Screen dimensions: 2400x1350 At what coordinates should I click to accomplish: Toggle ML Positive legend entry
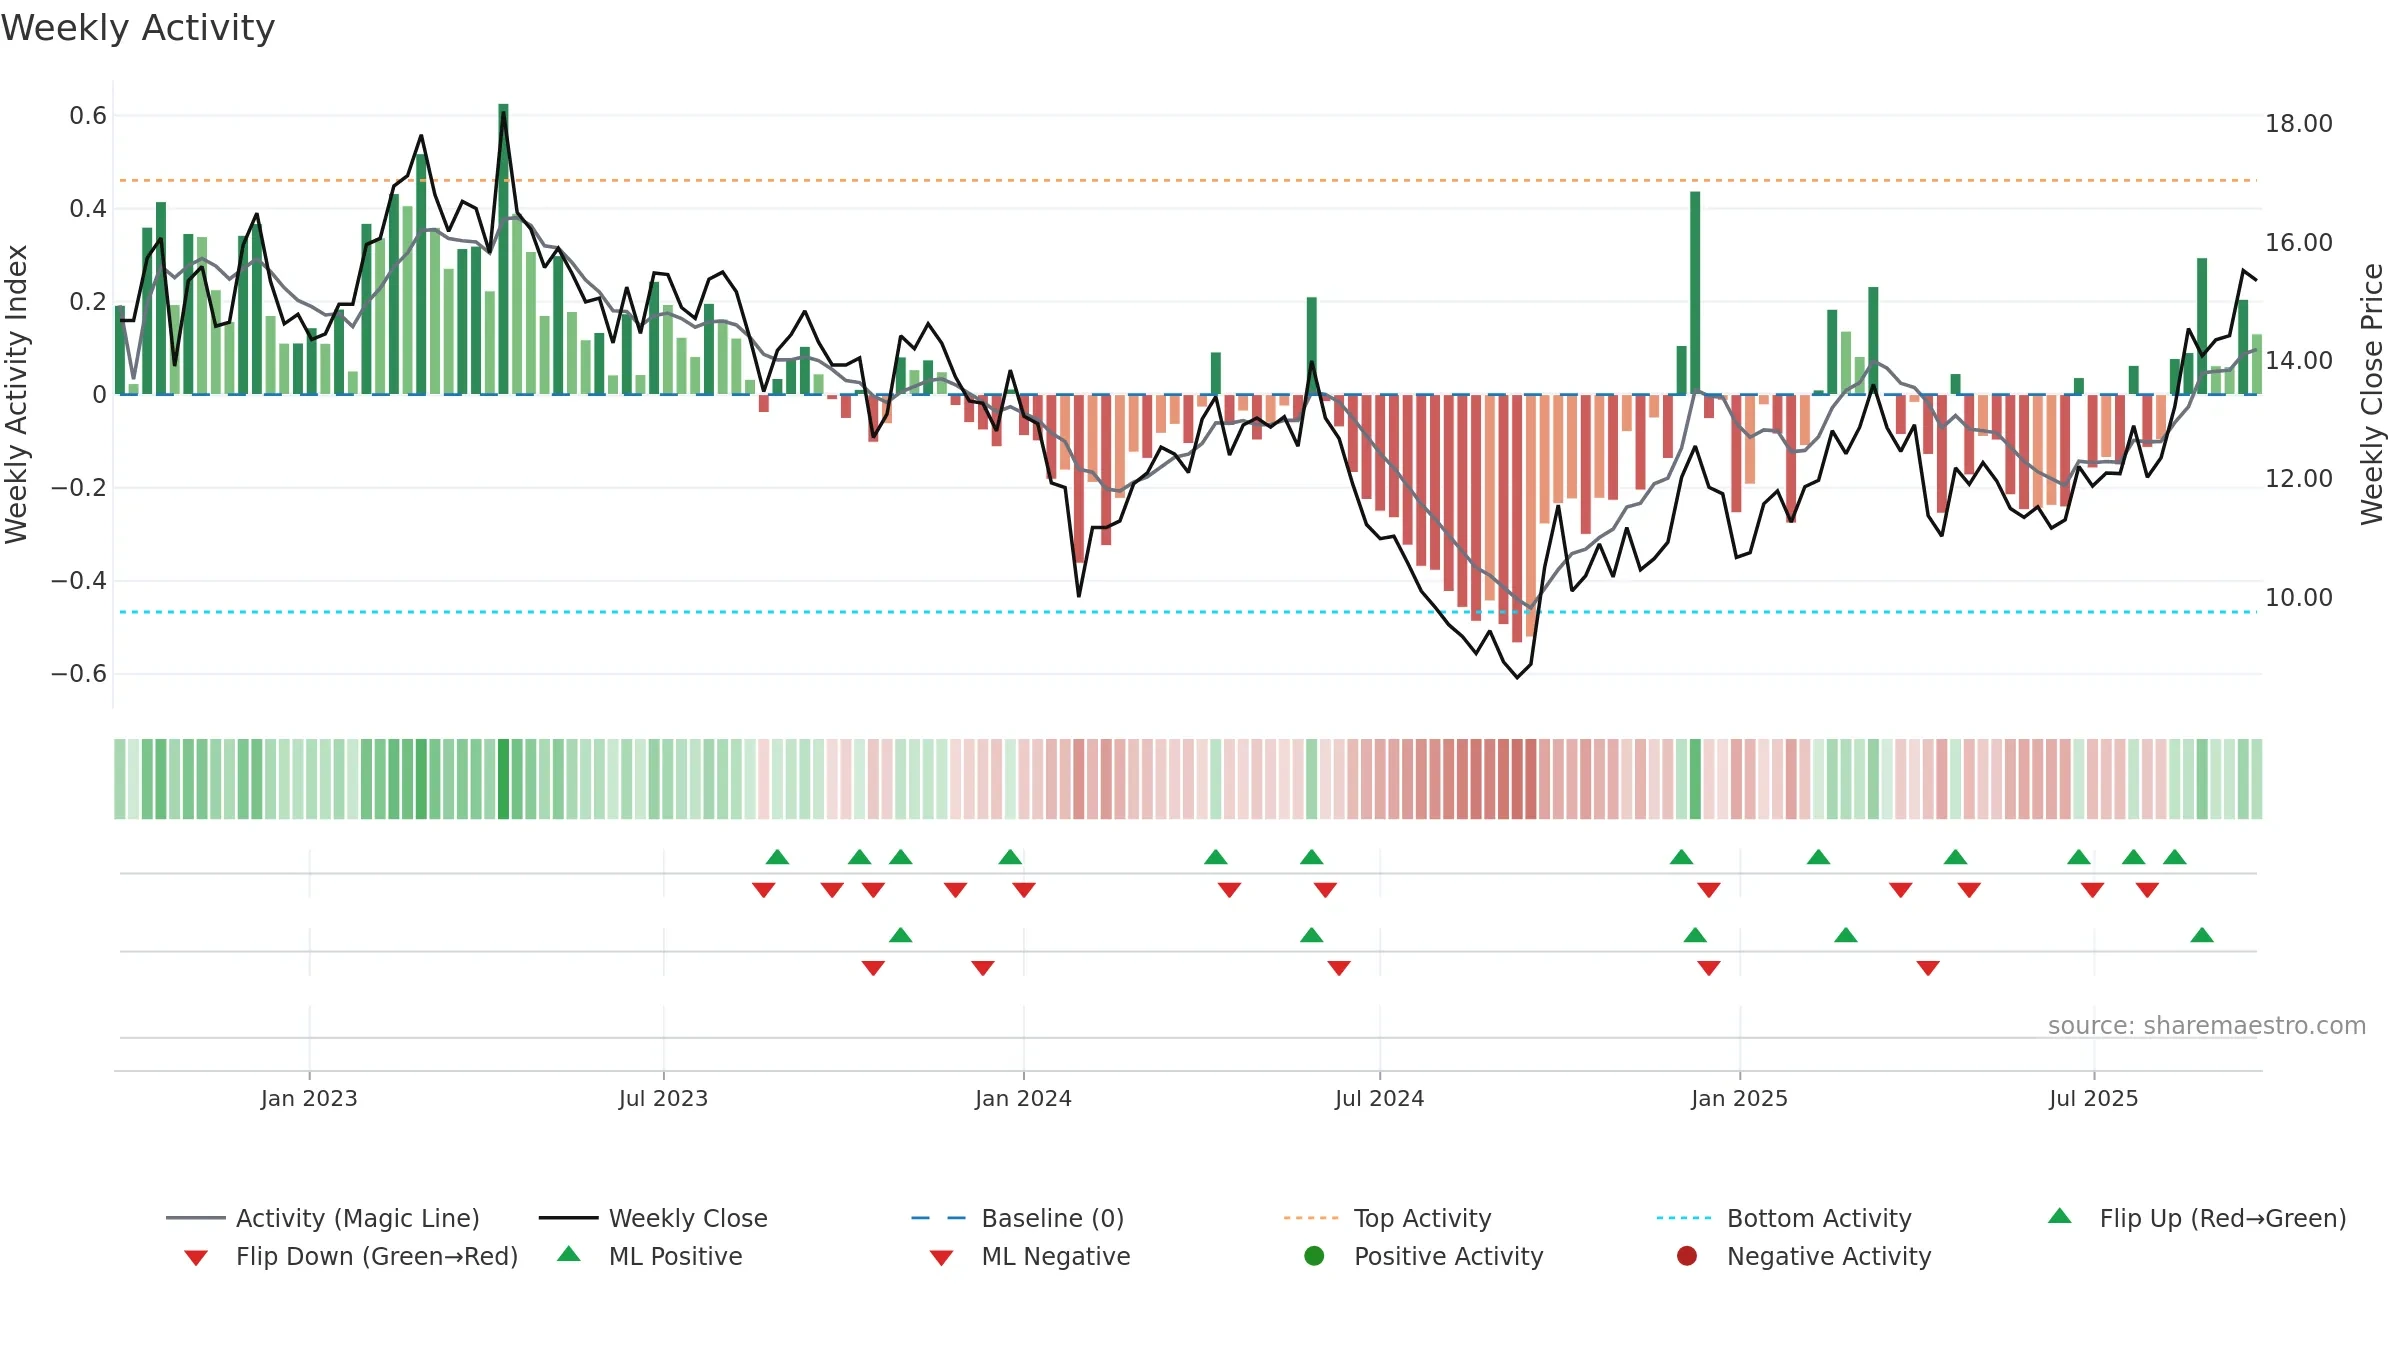650,1256
